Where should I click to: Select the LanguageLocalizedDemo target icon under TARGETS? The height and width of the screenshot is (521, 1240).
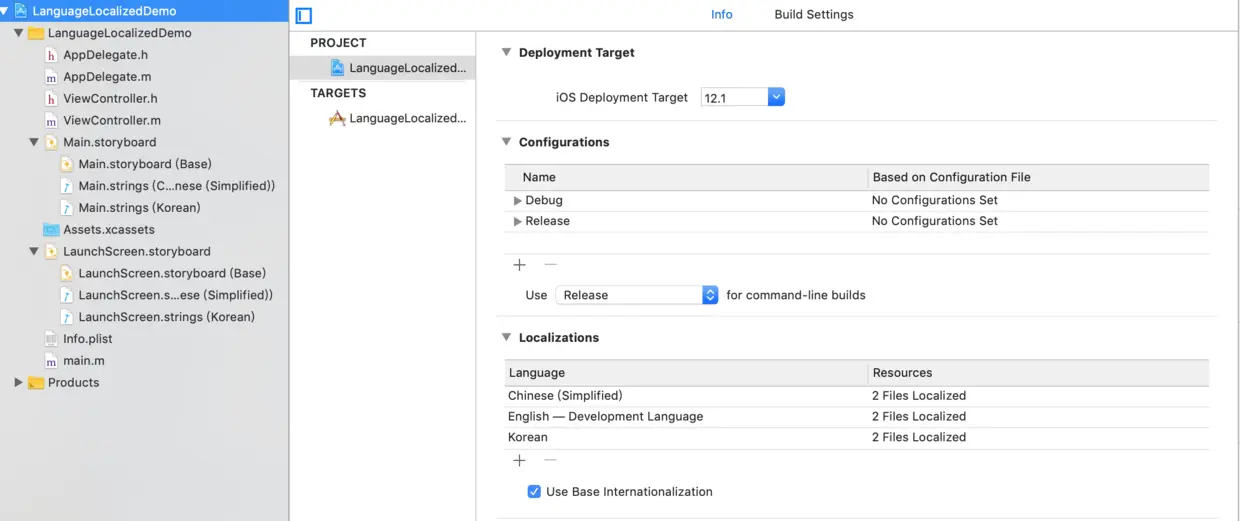[x=338, y=119]
